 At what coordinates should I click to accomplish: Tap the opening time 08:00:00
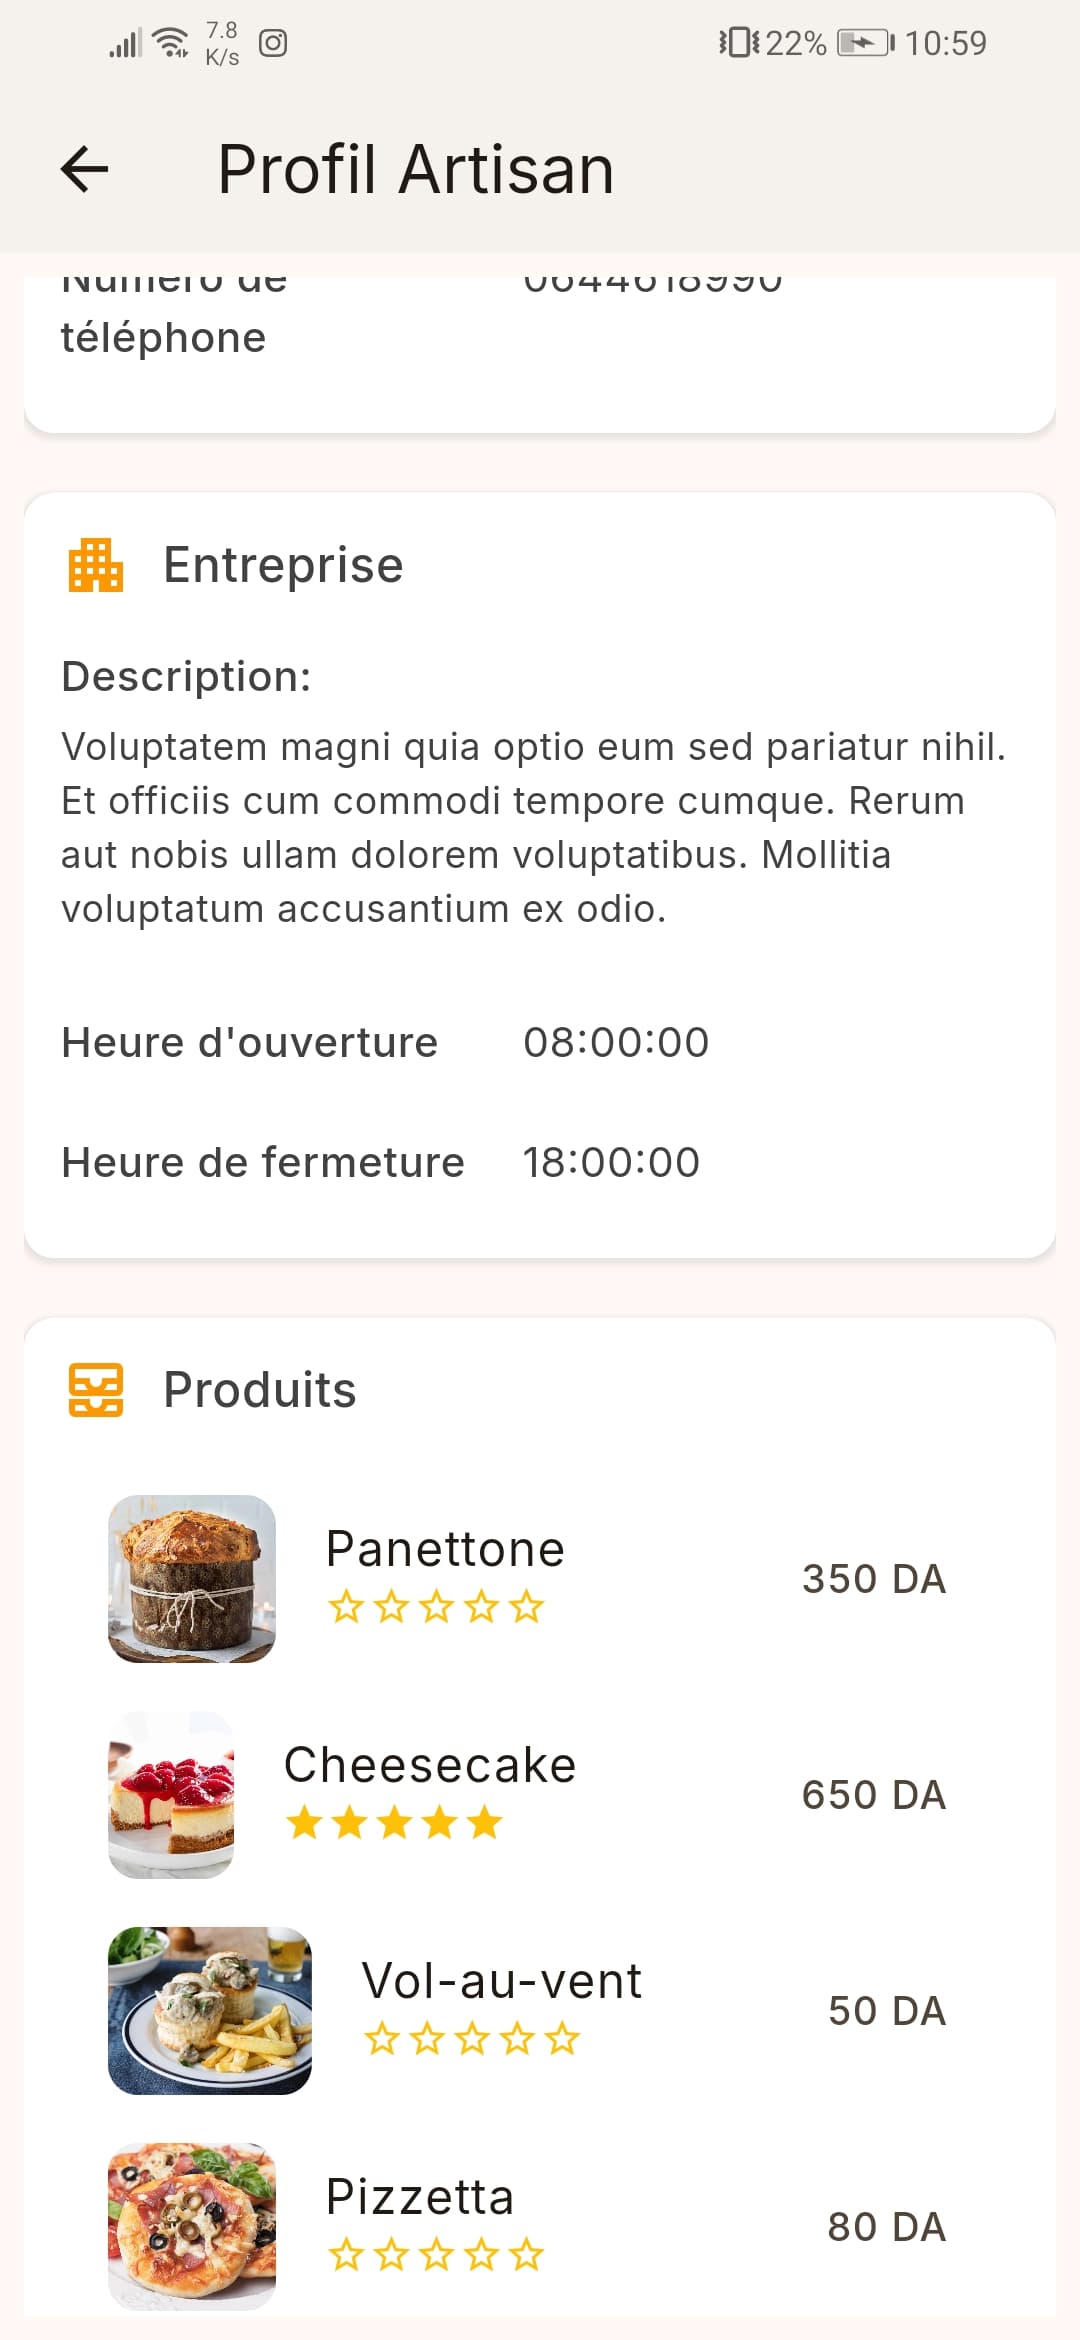tap(616, 1042)
